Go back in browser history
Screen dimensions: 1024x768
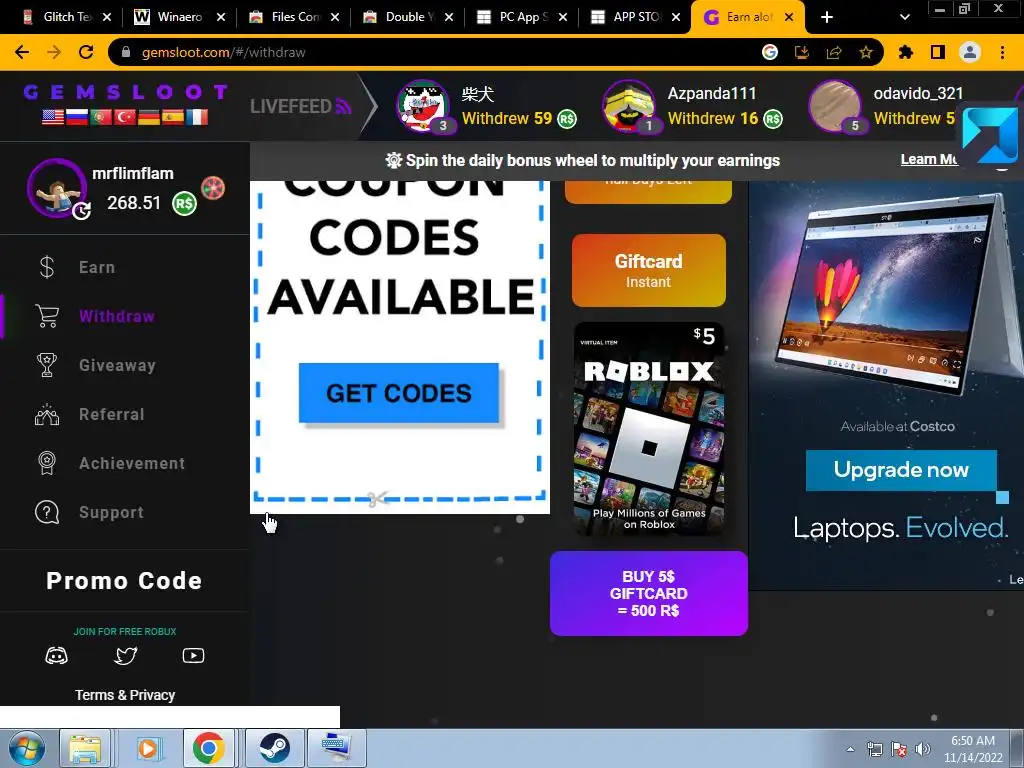[22, 52]
